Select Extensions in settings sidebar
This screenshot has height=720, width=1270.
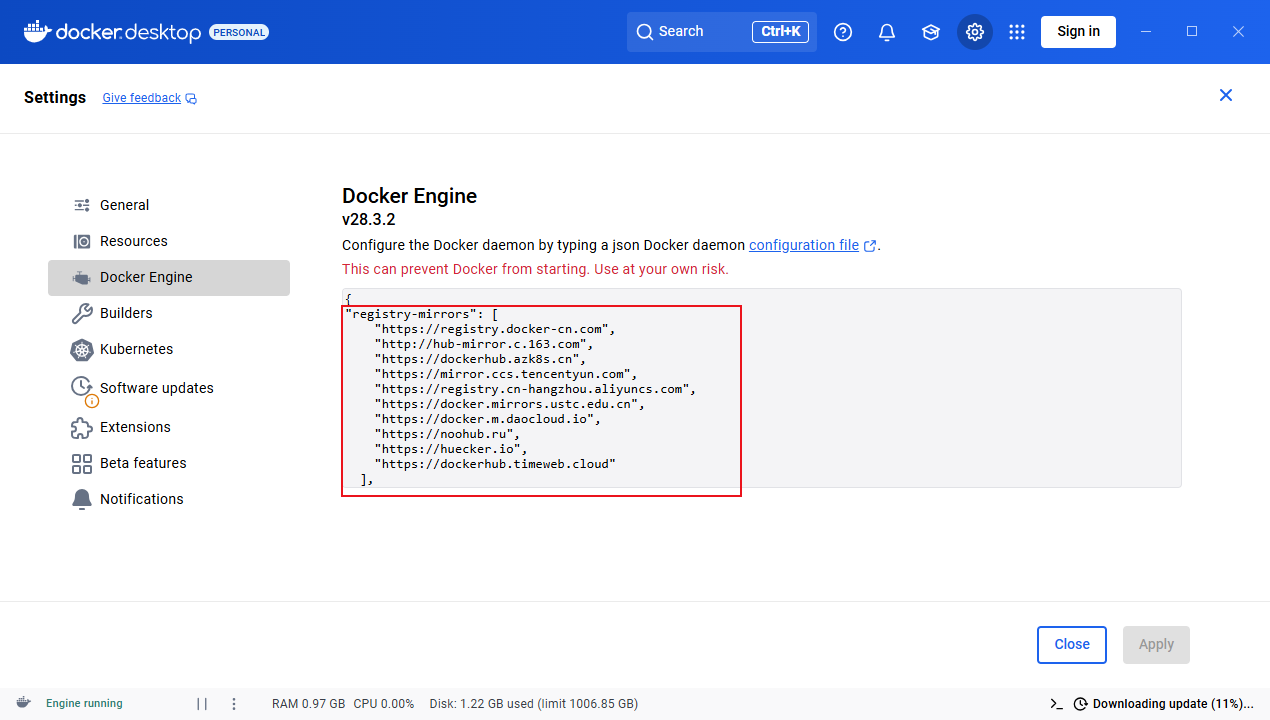169,427
